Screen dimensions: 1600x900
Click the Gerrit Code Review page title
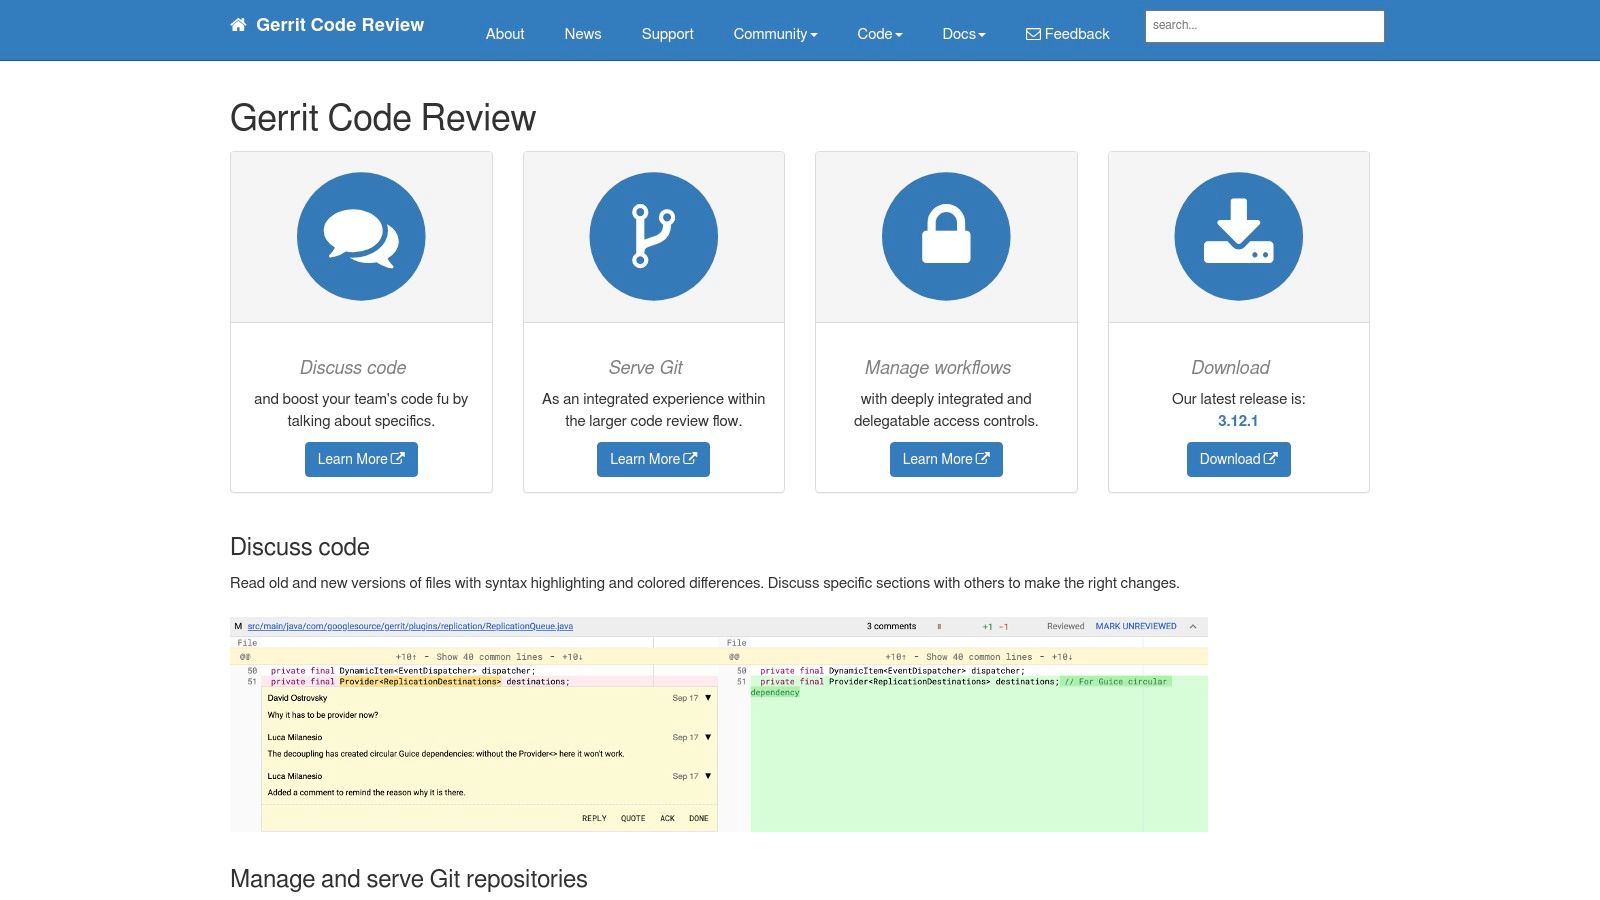click(383, 118)
